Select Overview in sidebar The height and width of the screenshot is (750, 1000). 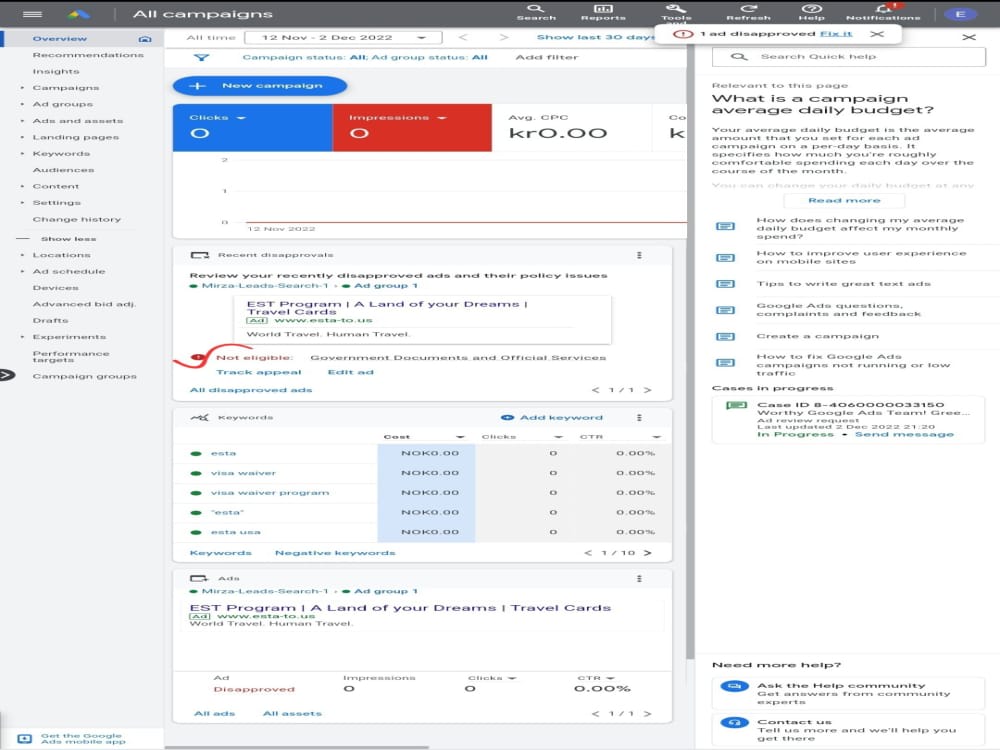[x=59, y=39]
